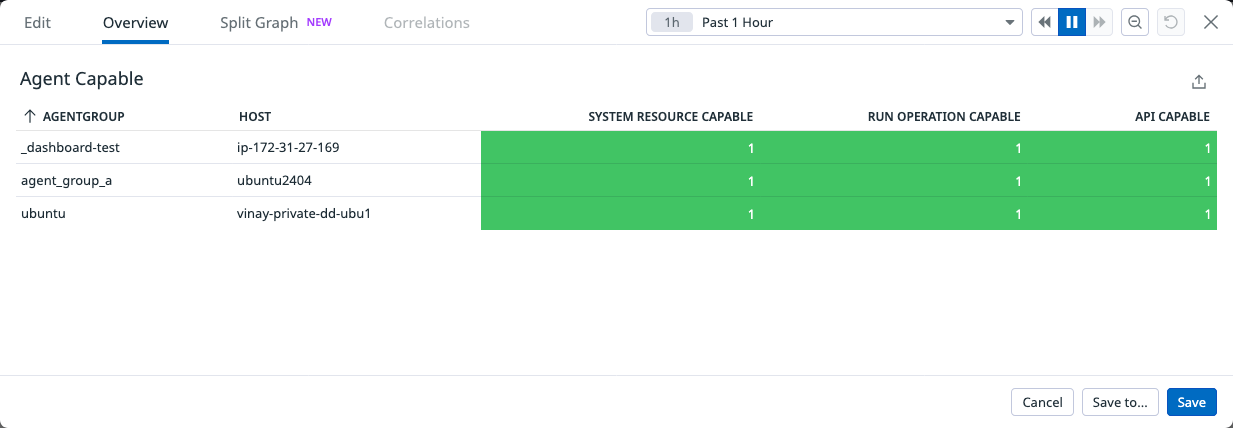Open the Split Graph tab

(259, 22)
